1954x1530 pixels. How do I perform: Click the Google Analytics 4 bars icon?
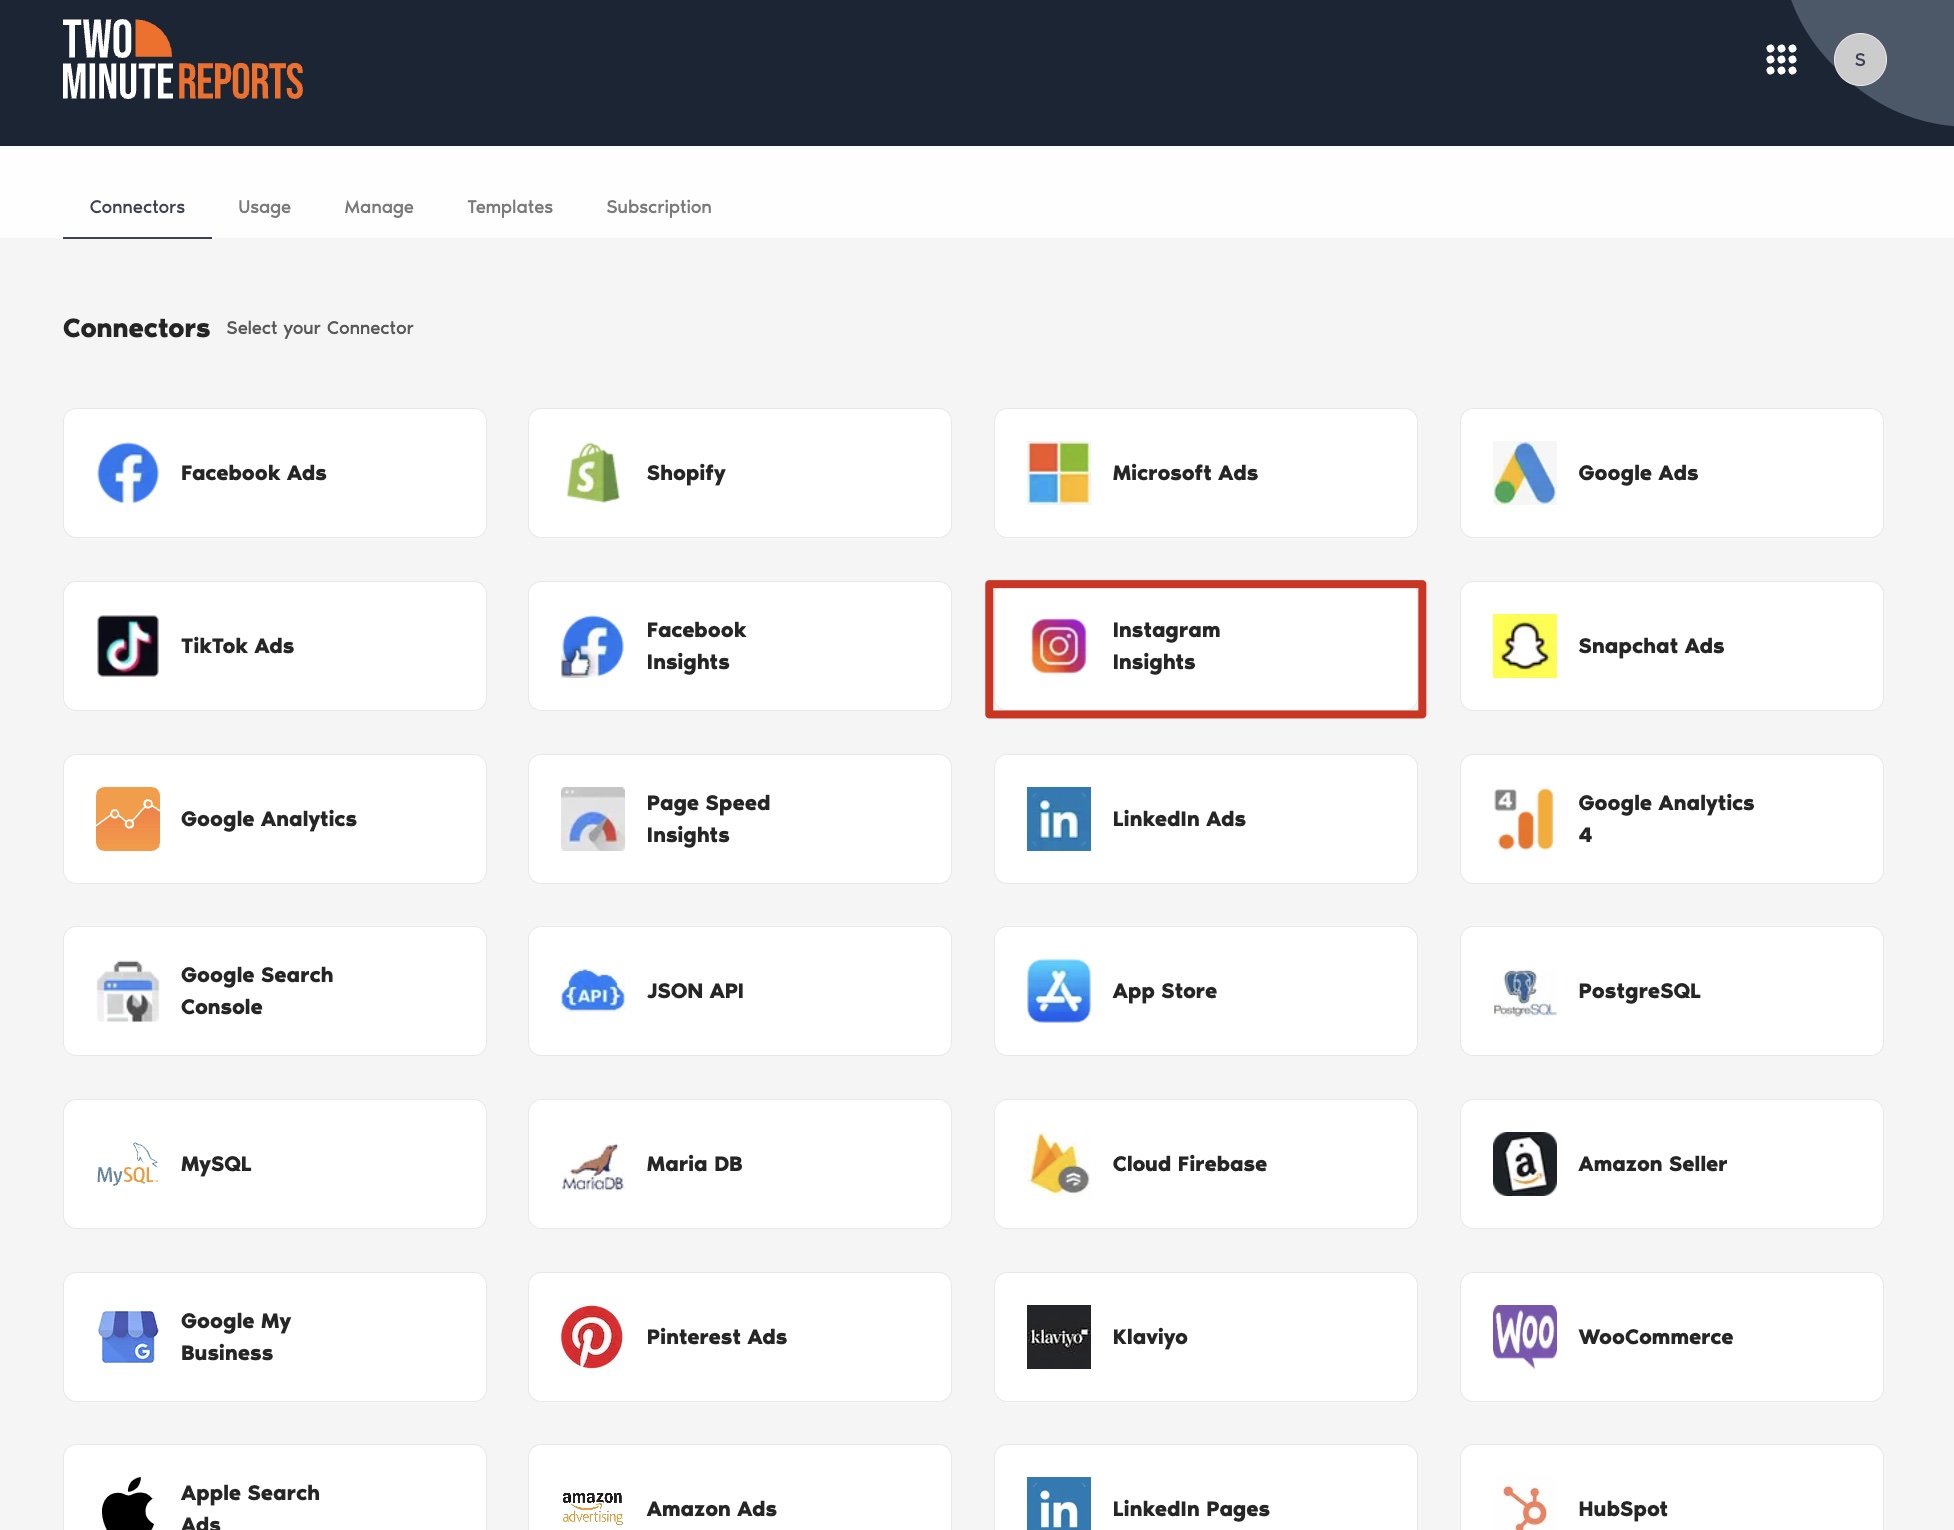click(x=1525, y=819)
